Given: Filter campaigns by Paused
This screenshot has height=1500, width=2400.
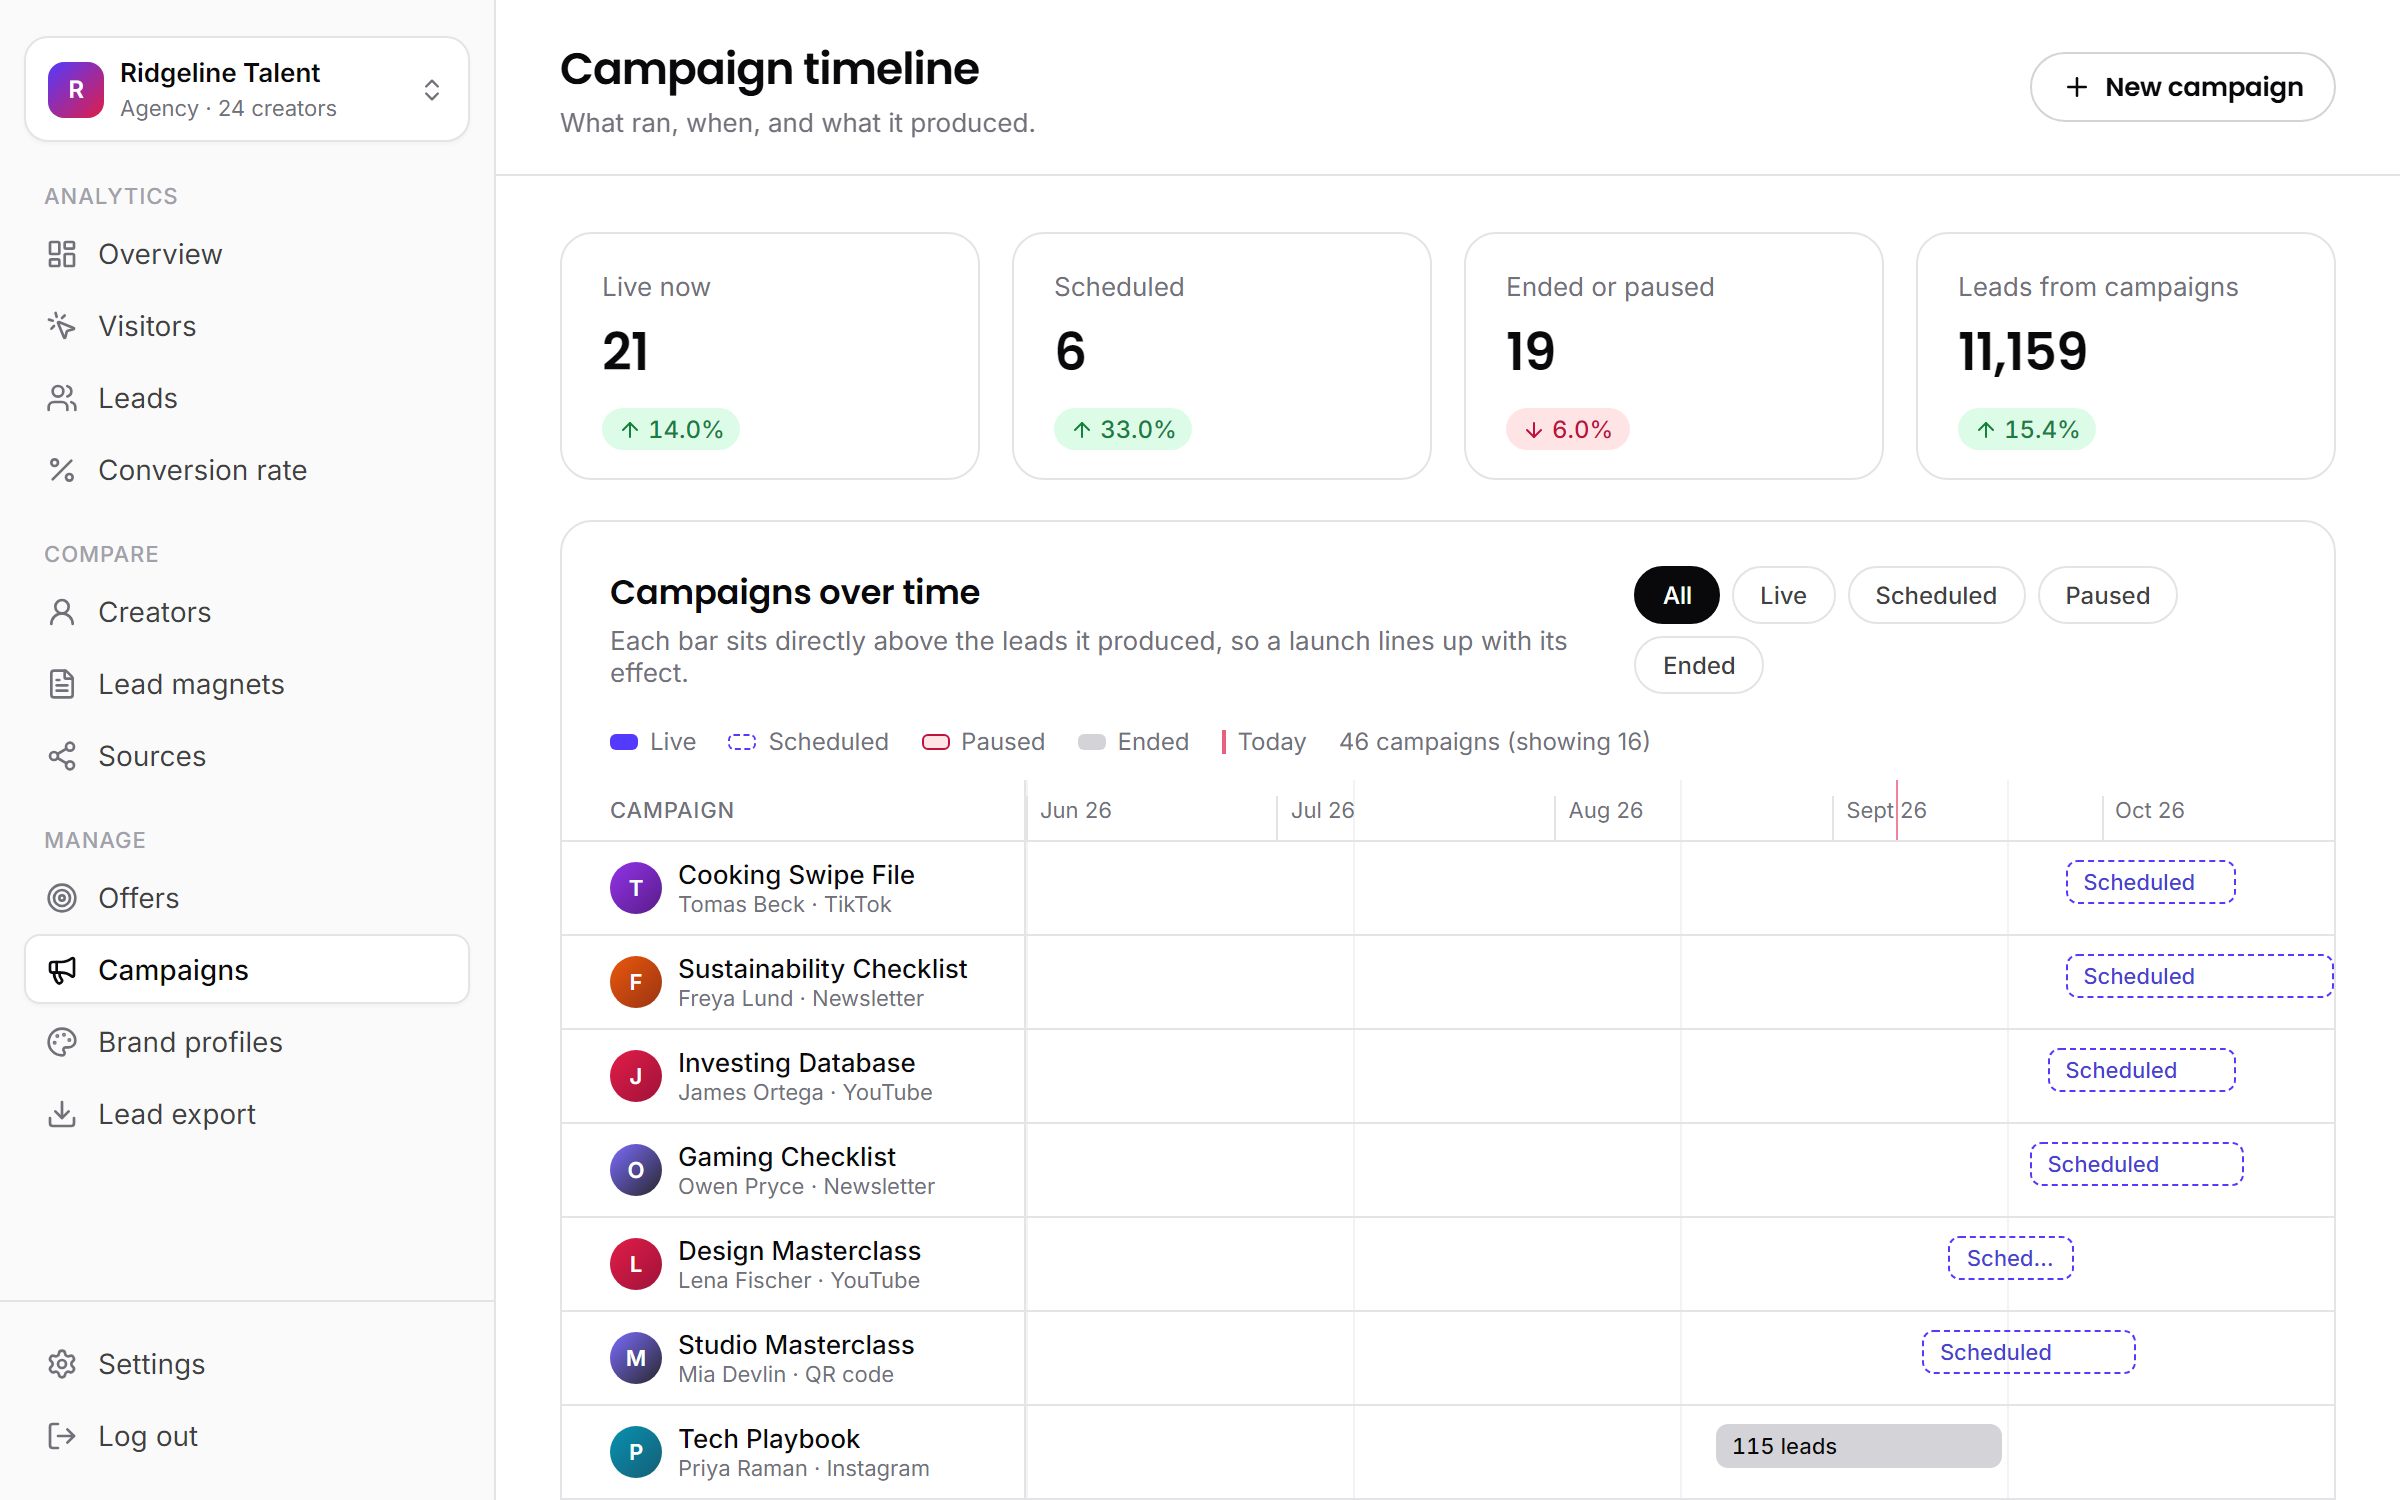Looking at the screenshot, I should (2107, 595).
